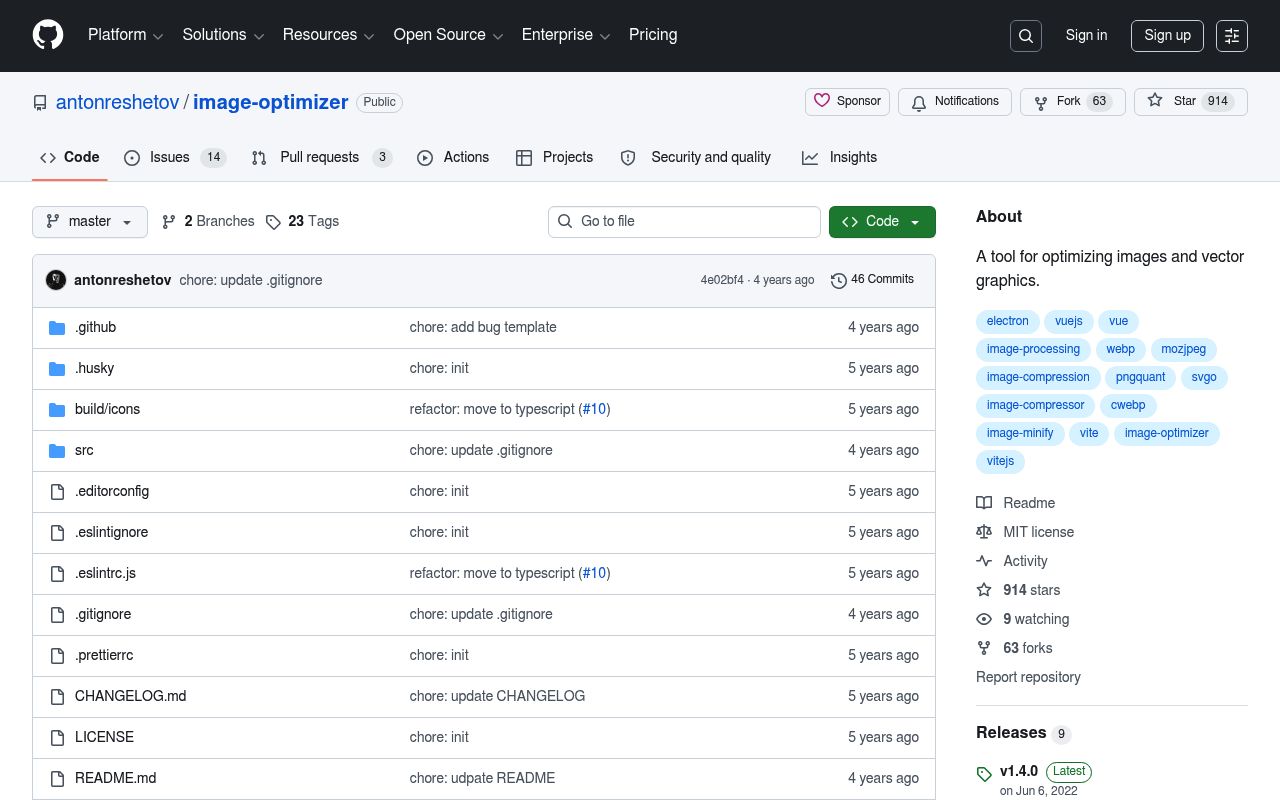Open the Pull requests tab
This screenshot has height=800, width=1280.
click(319, 157)
